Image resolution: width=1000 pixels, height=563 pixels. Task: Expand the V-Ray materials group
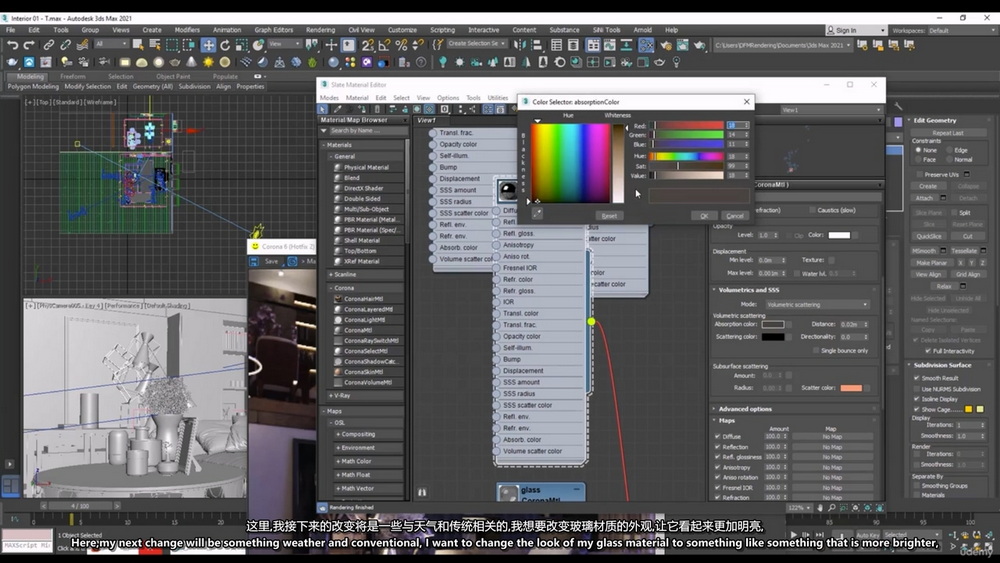[x=340, y=396]
